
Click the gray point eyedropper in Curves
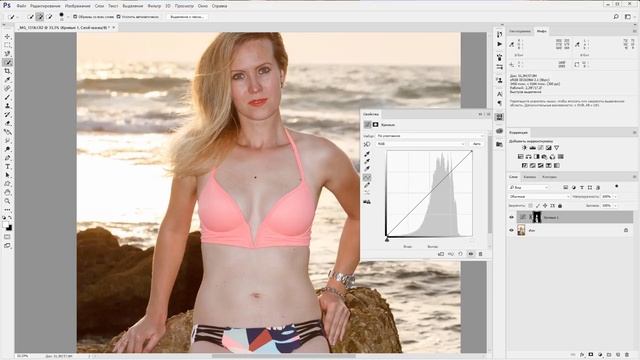tap(367, 161)
